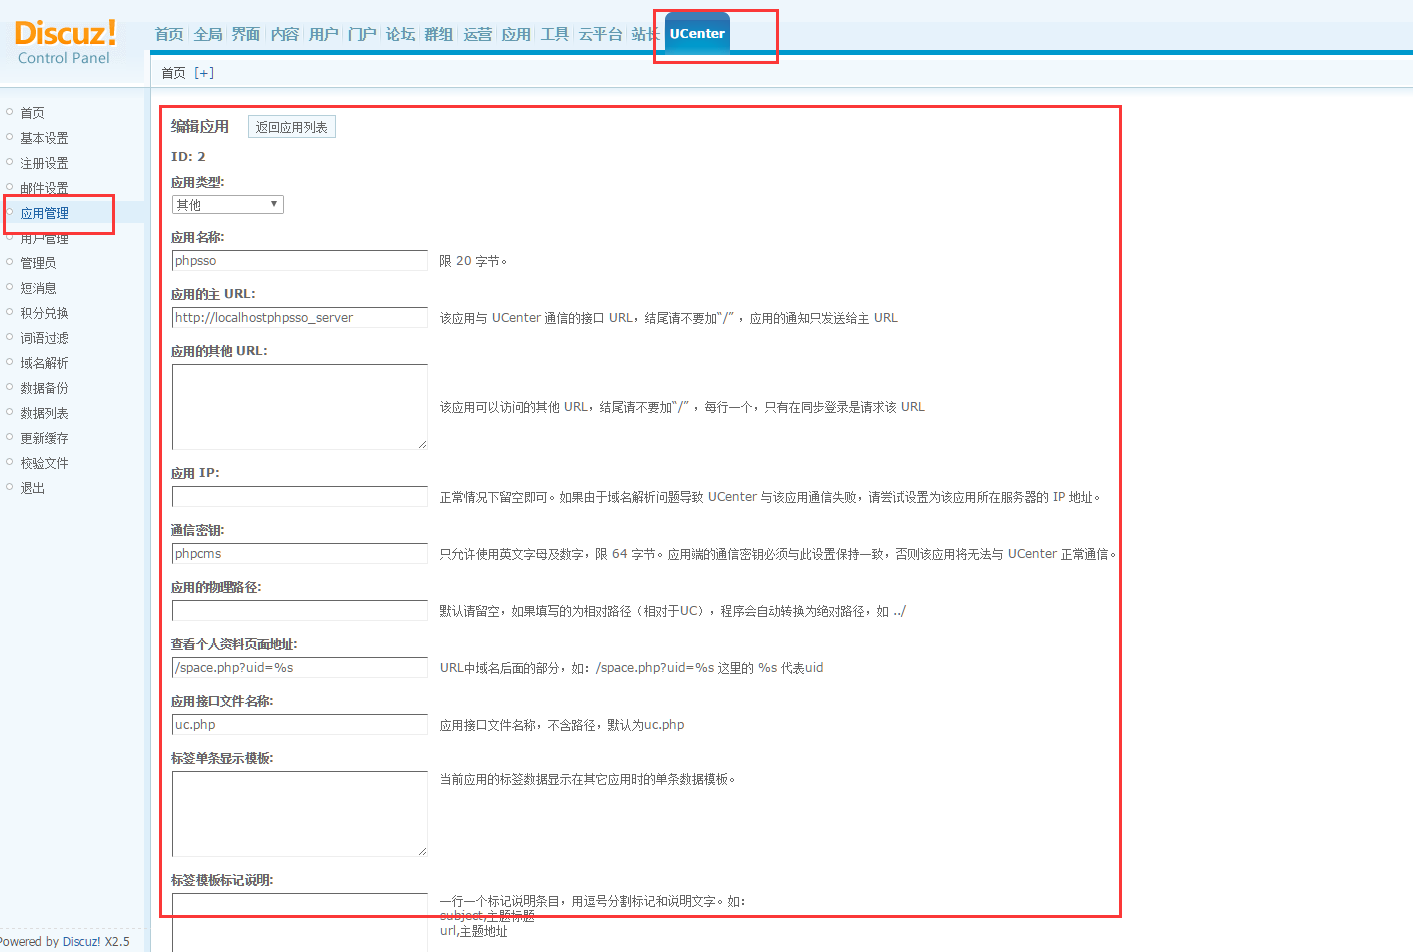Select the UCenter tab
Screen dimensions: 1413x952
click(697, 33)
